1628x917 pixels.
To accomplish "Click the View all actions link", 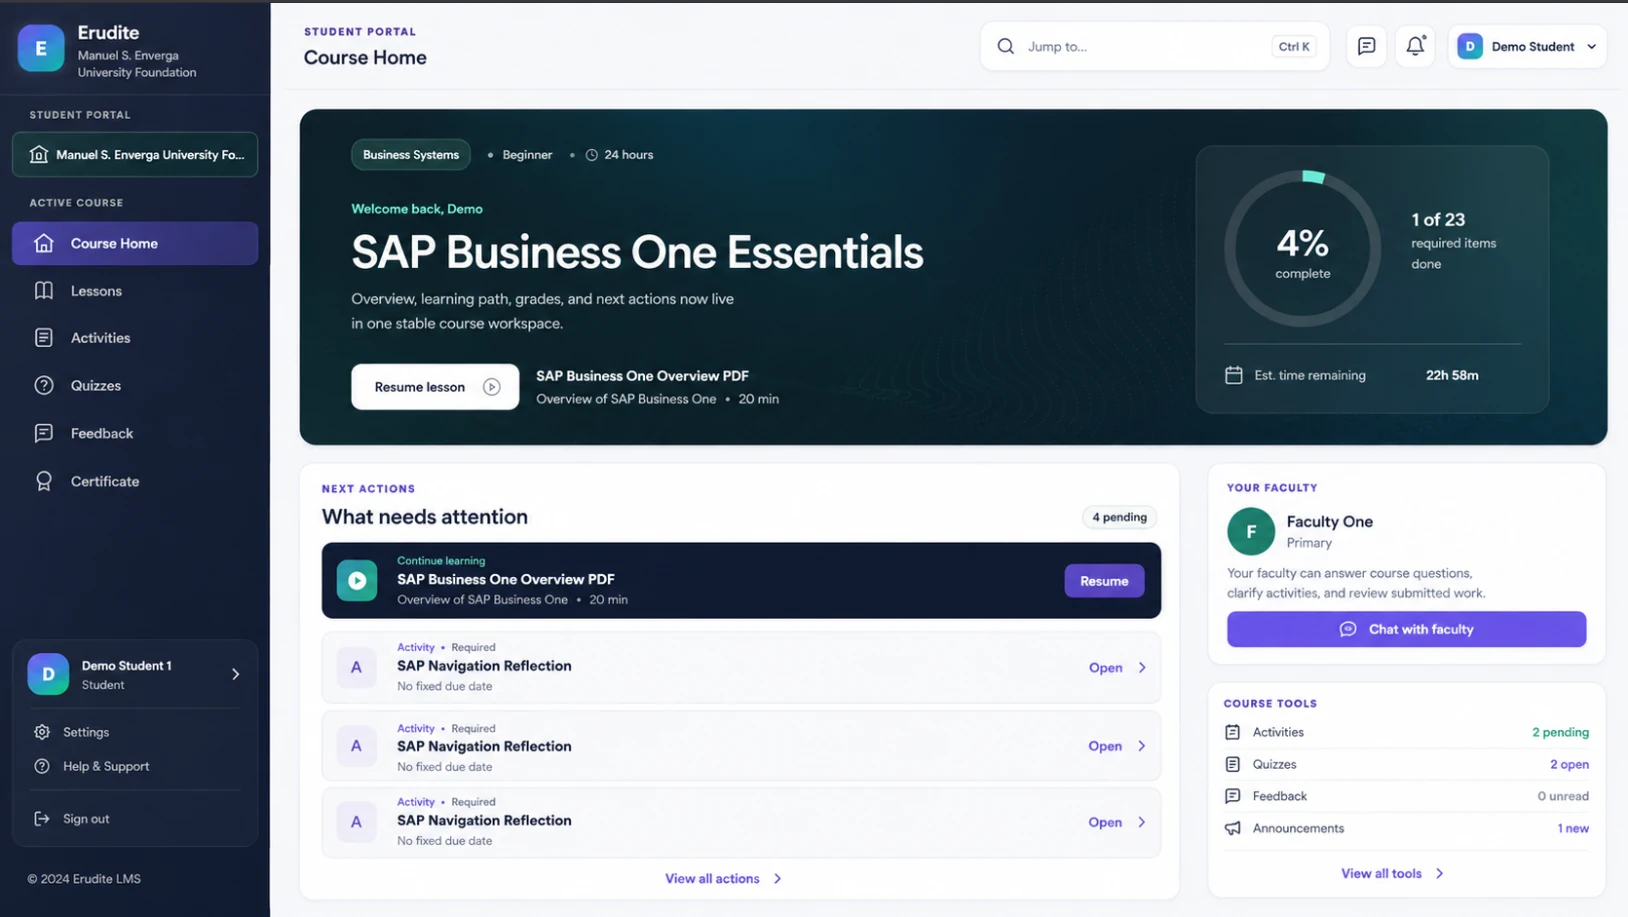I will (712, 879).
